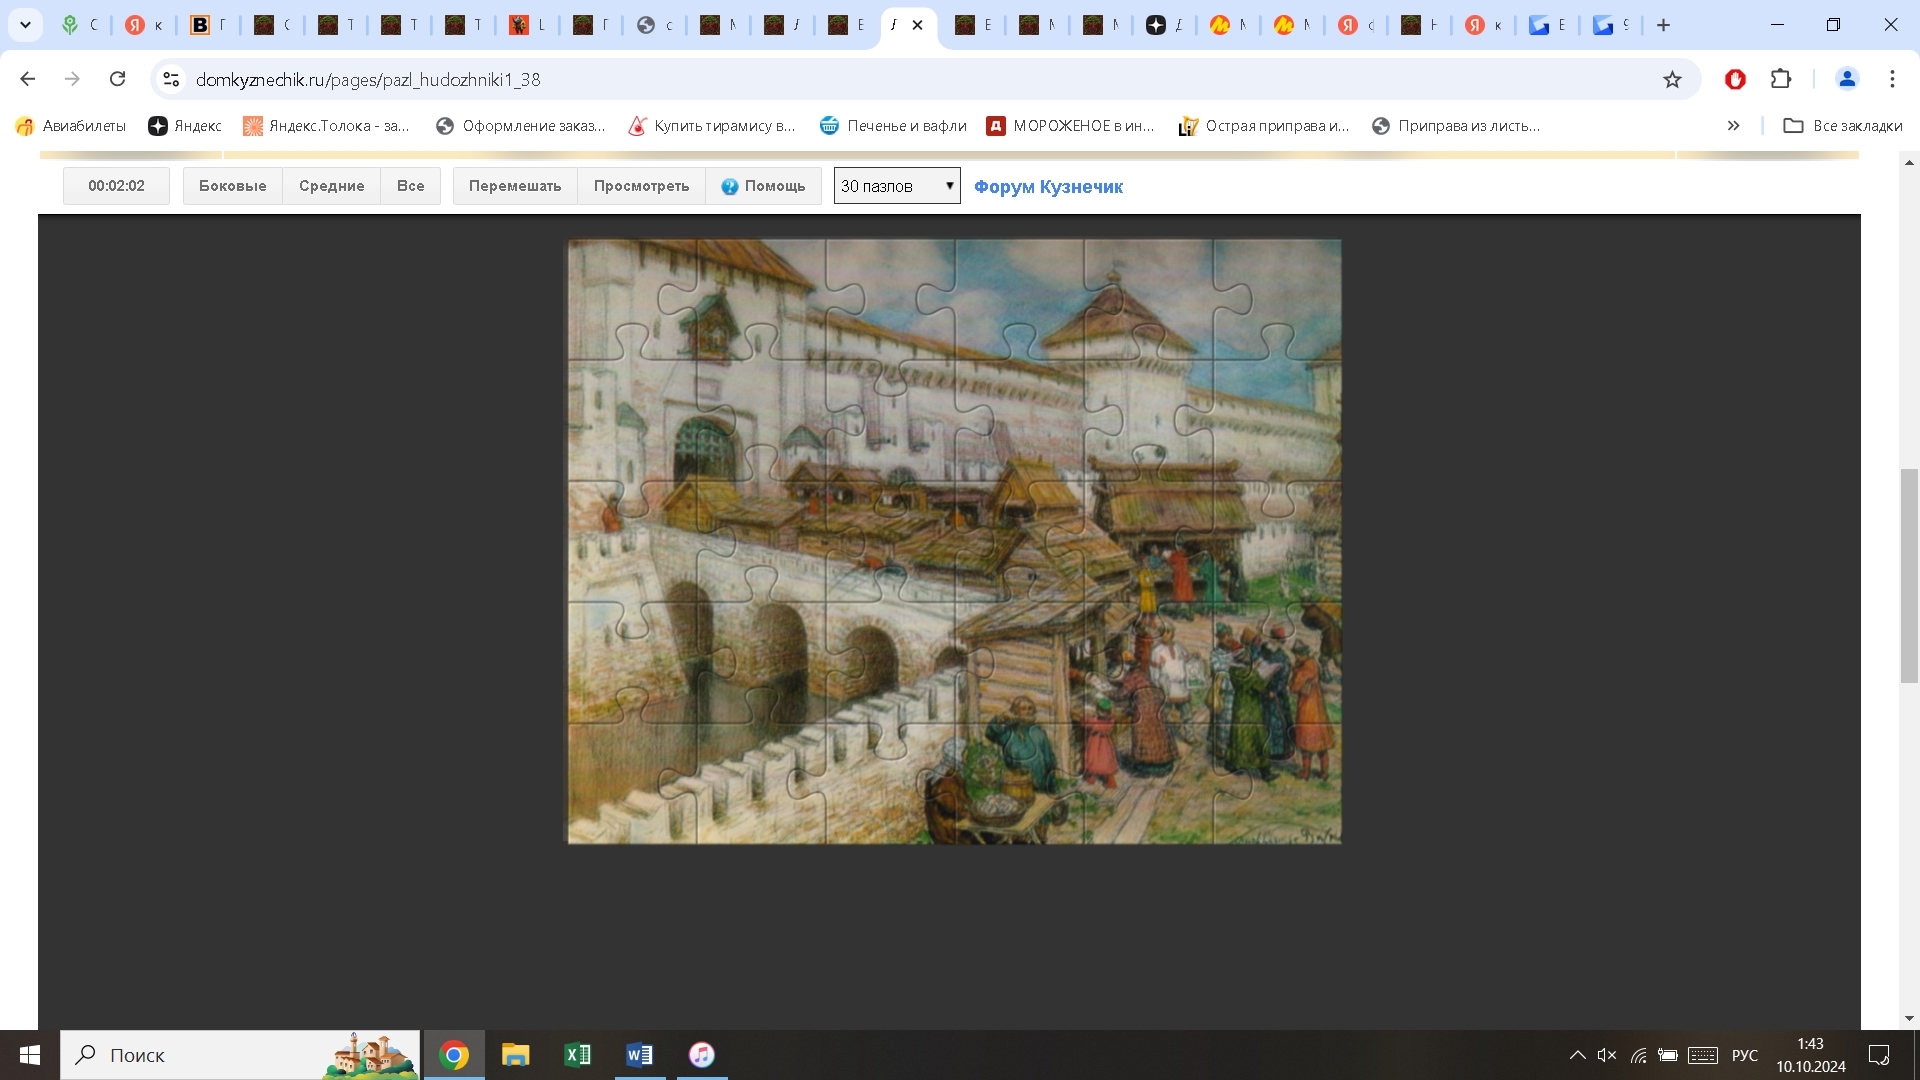
Task: Open File Explorer from the taskbar
Action: pos(516,1055)
